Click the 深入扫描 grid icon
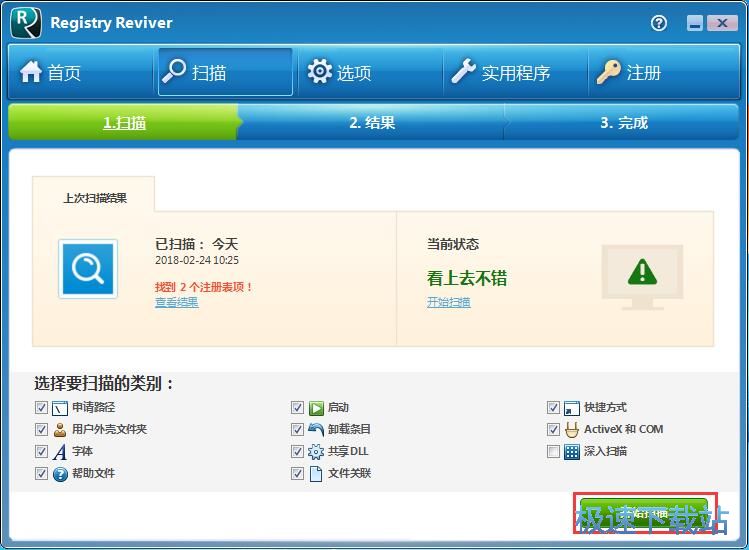This screenshot has width=749, height=550. (x=572, y=452)
